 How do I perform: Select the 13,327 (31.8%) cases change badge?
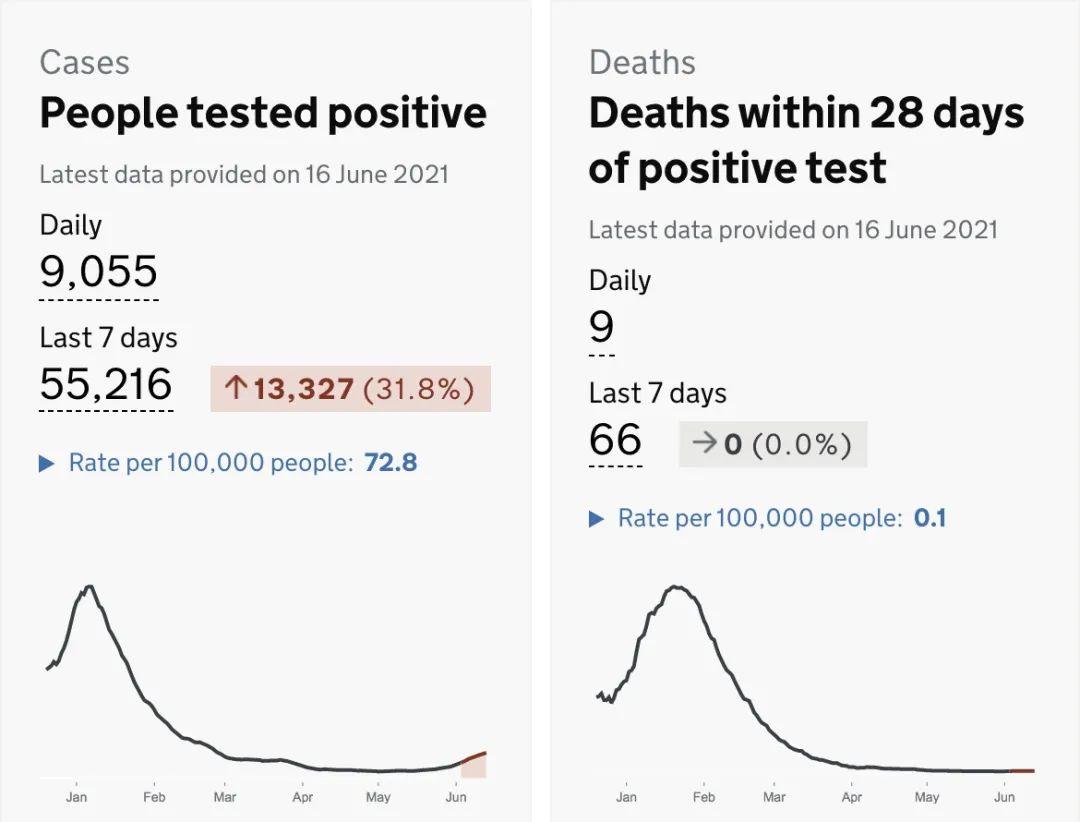pos(350,388)
